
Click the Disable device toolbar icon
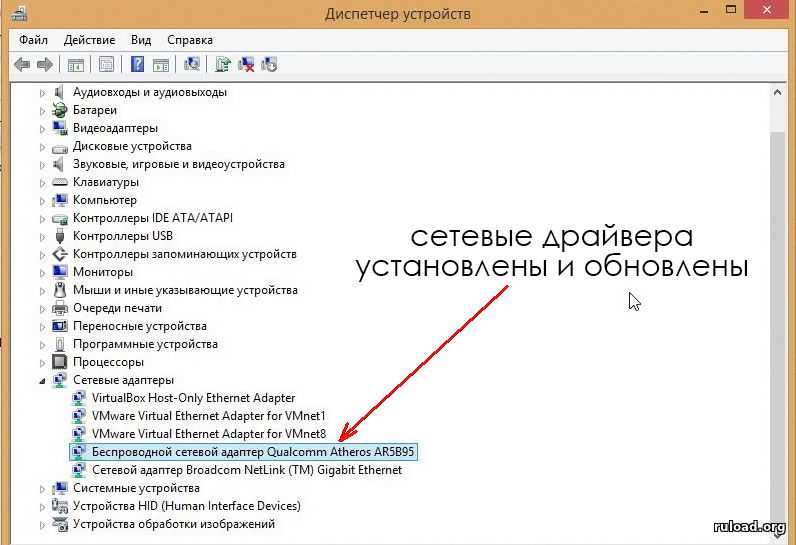point(269,64)
